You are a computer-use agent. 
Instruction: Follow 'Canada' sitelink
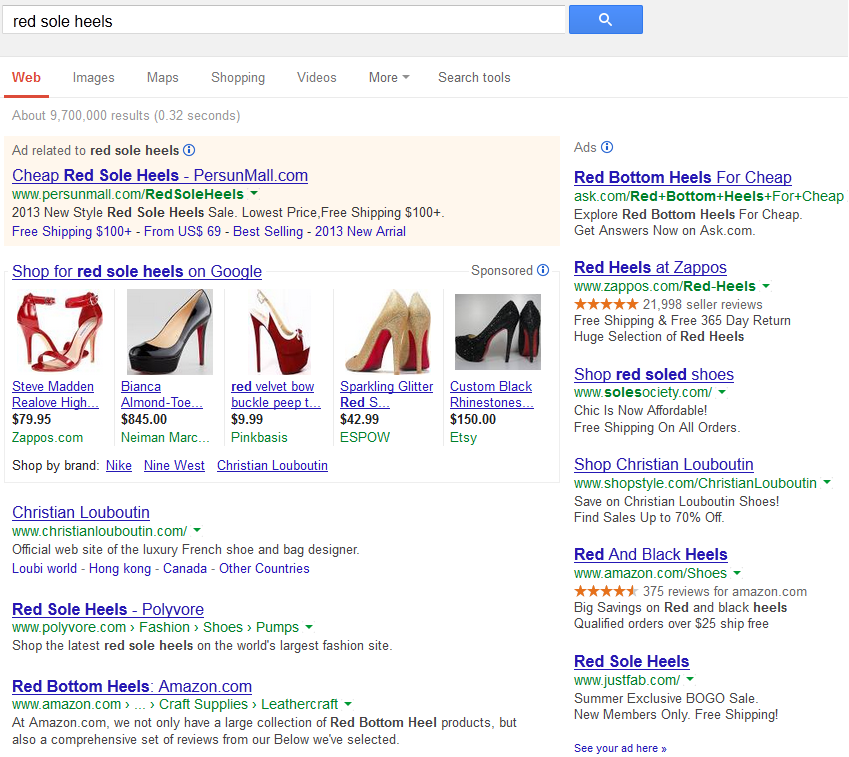tap(185, 568)
